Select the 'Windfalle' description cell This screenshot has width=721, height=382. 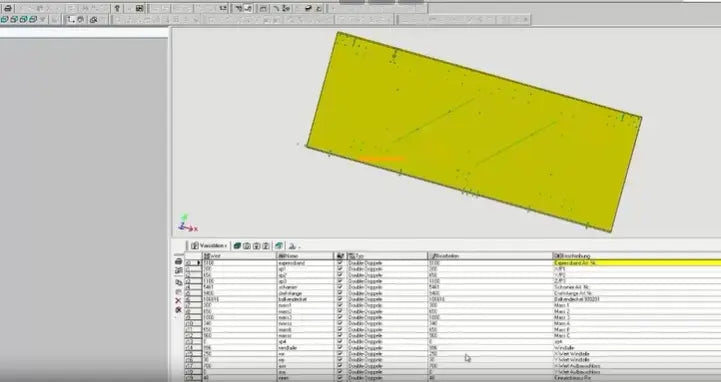click(x=637, y=348)
